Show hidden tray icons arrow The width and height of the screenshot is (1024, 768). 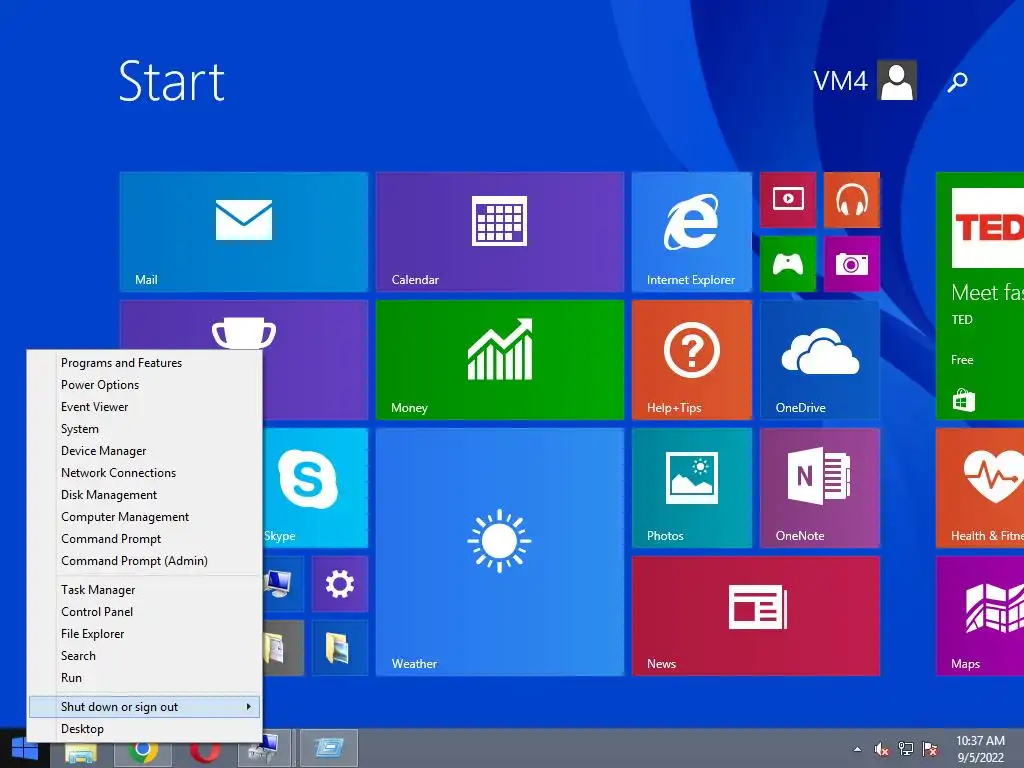pos(857,750)
